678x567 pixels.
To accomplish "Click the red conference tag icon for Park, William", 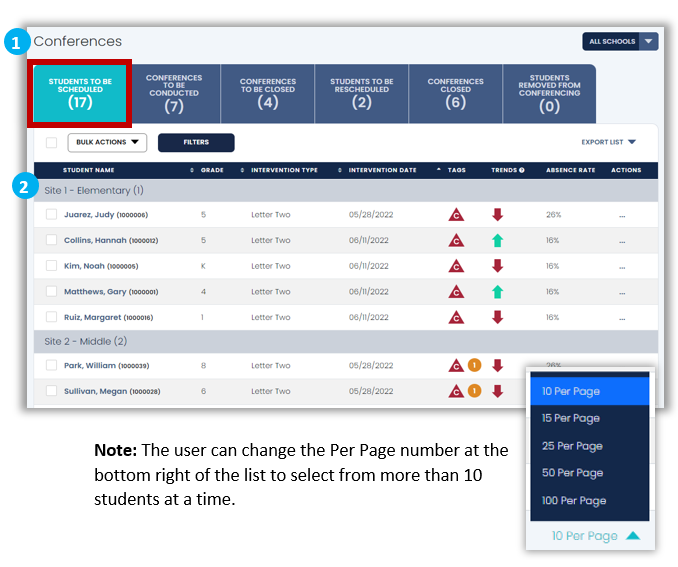I will point(456,365).
